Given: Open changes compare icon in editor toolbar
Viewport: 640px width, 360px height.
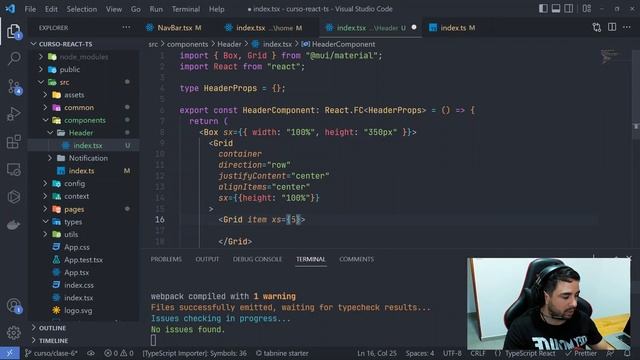Looking at the screenshot, I should click(x=596, y=27).
